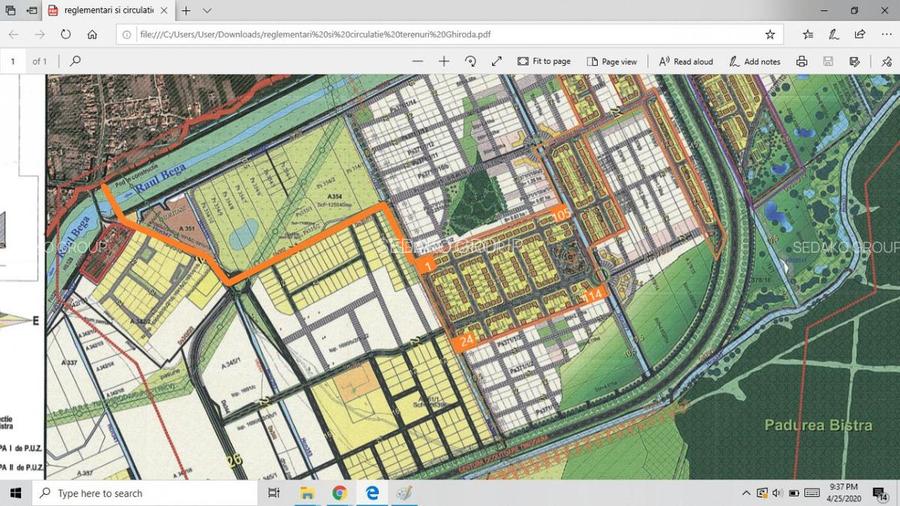The width and height of the screenshot is (900, 506).
Task: Open the Share icon in browser toolbar
Action: click(859, 34)
